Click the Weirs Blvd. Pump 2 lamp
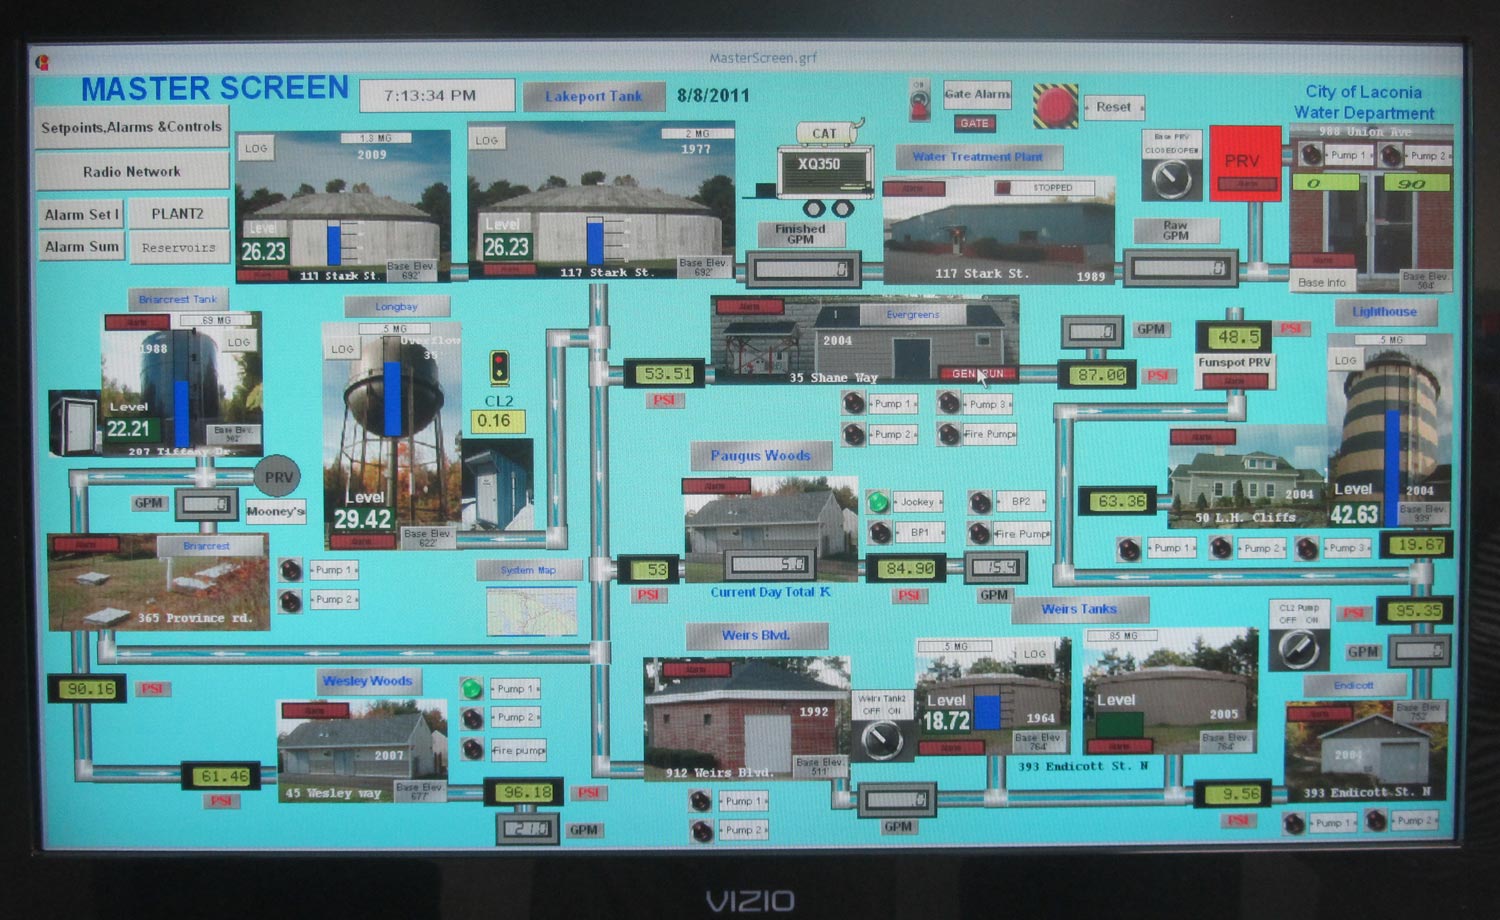The width and height of the screenshot is (1500, 920). 701,831
